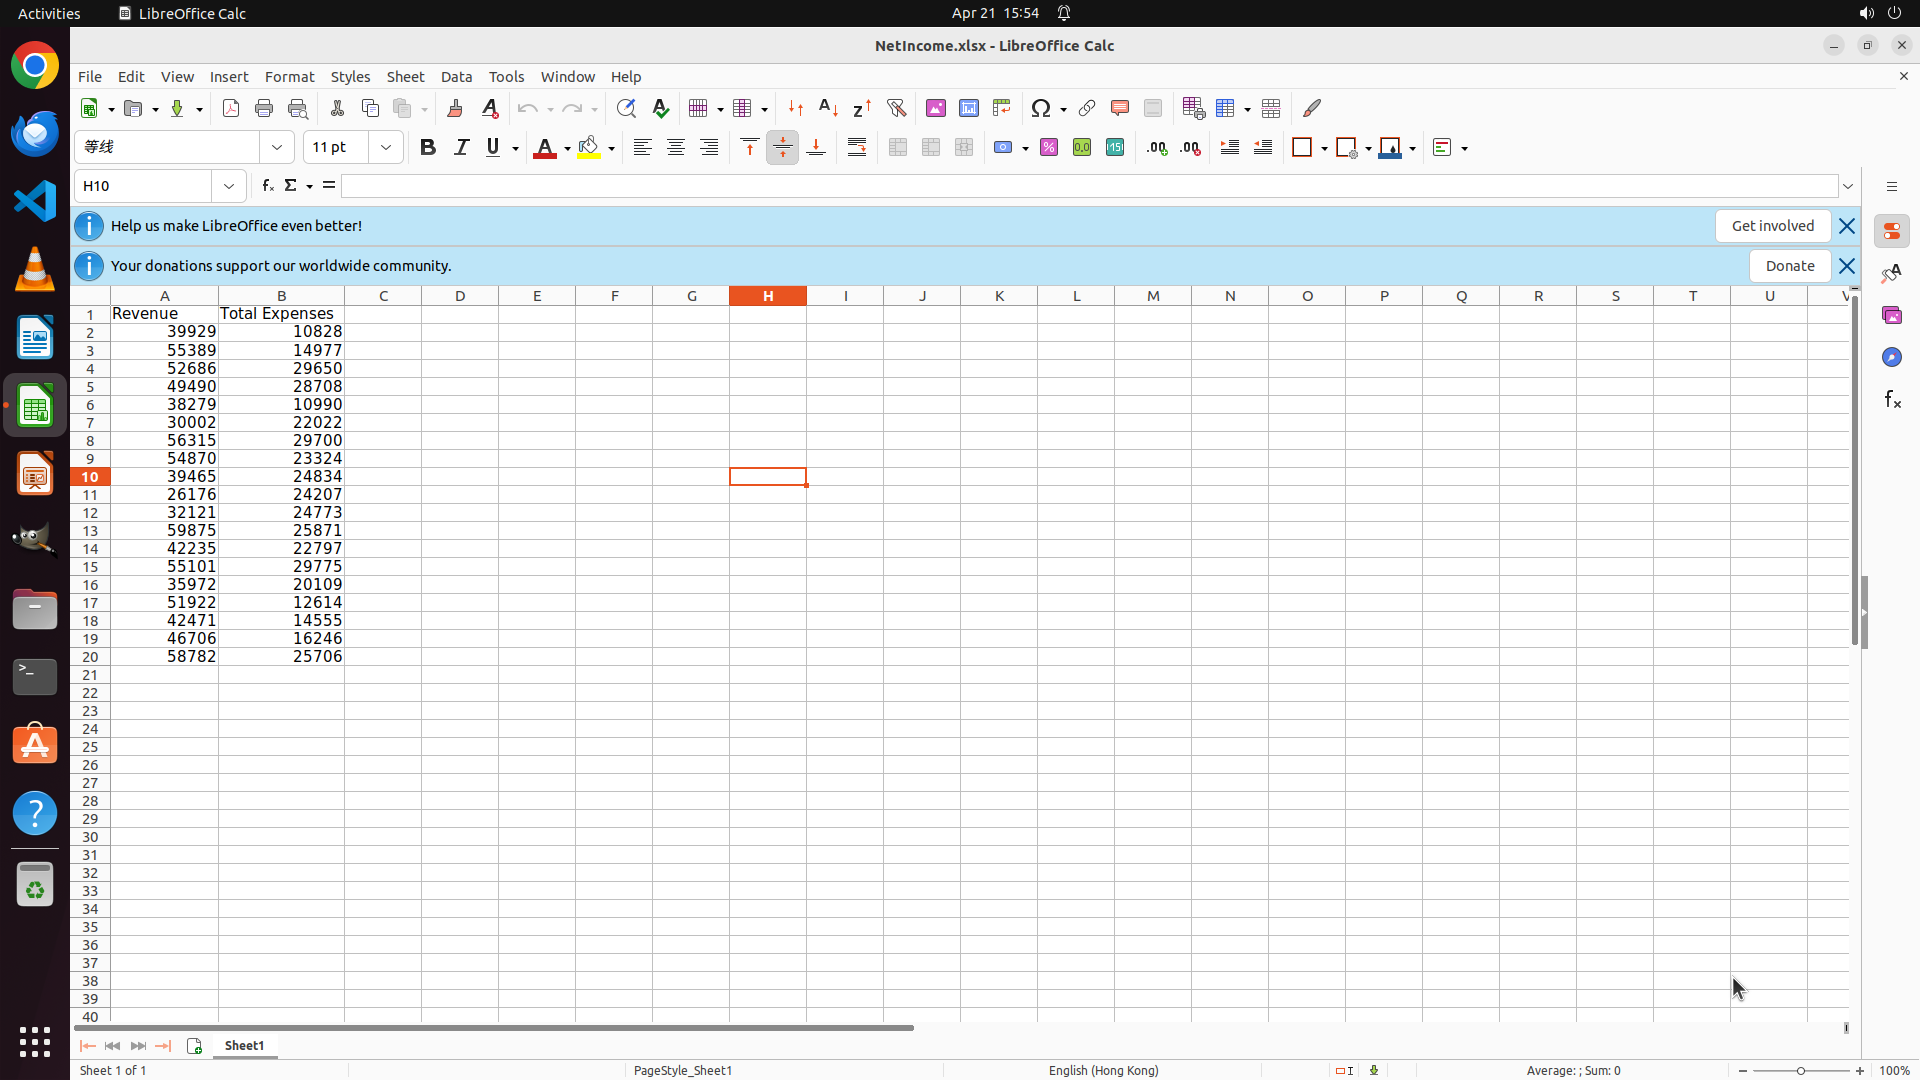This screenshot has width=1920, height=1080.
Task: Open the Data menu
Action: [x=456, y=77]
